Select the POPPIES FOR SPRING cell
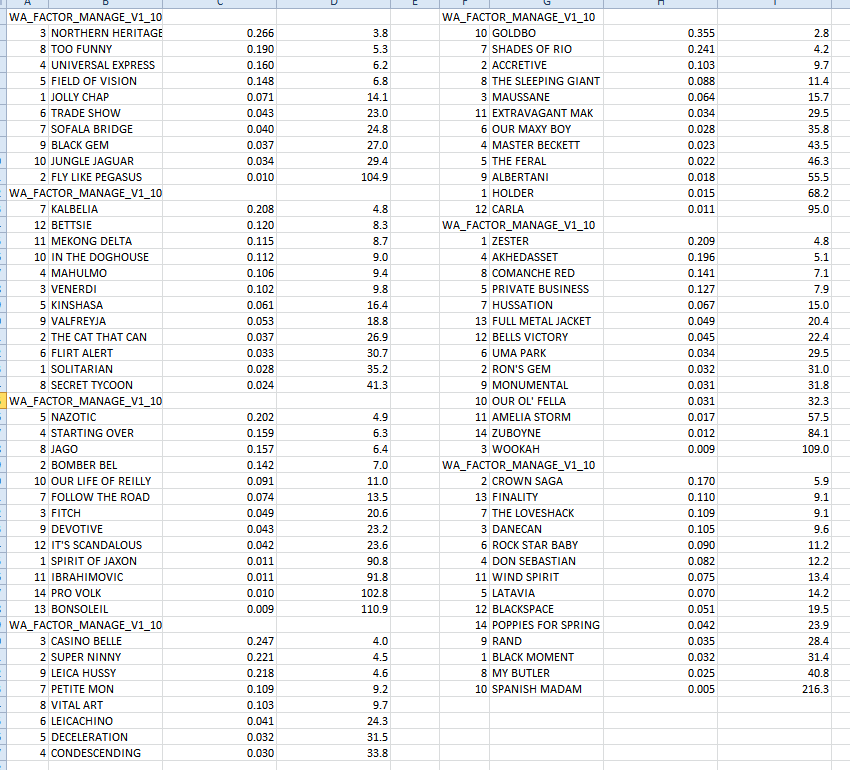The width and height of the screenshot is (850, 770). pyautogui.click(x=546, y=625)
